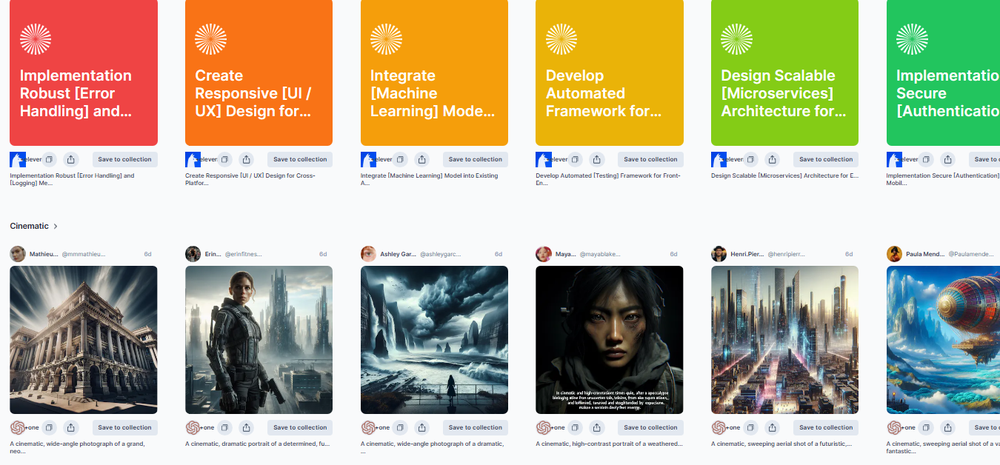Share Erin's determined portrait prompt

tap(247, 427)
